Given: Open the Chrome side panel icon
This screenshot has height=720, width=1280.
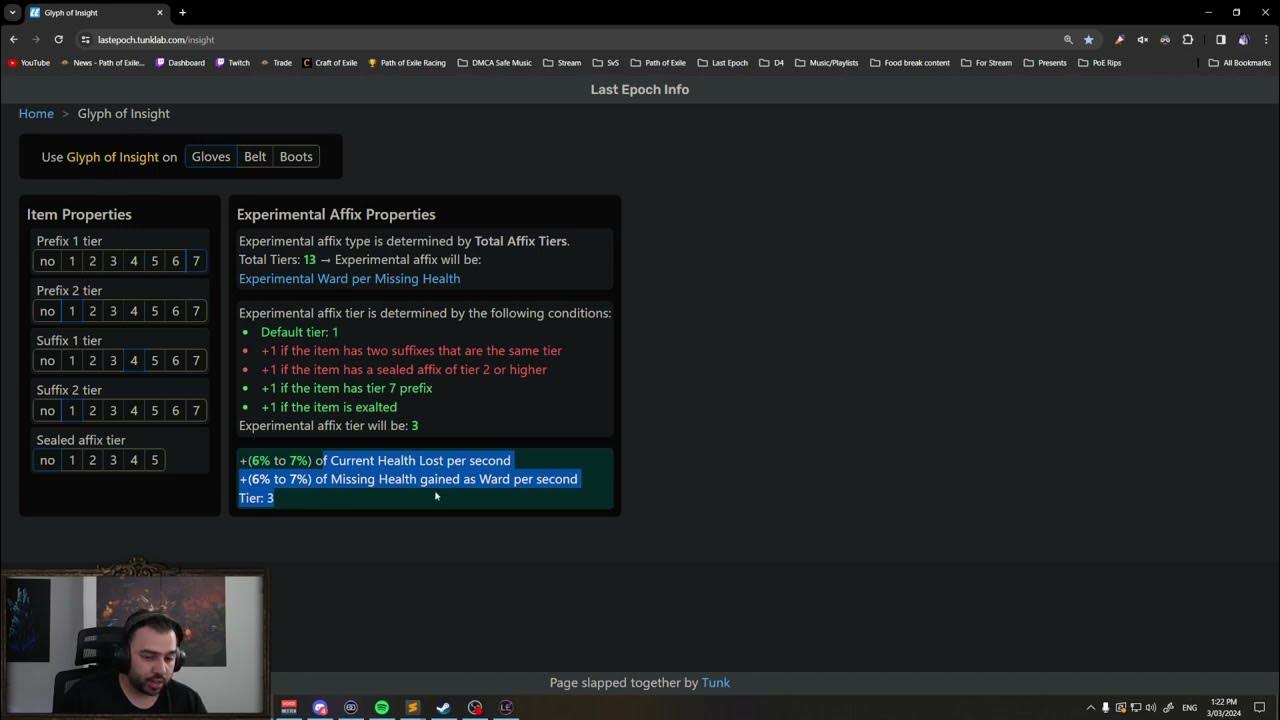Looking at the screenshot, I should pyautogui.click(x=1220, y=40).
